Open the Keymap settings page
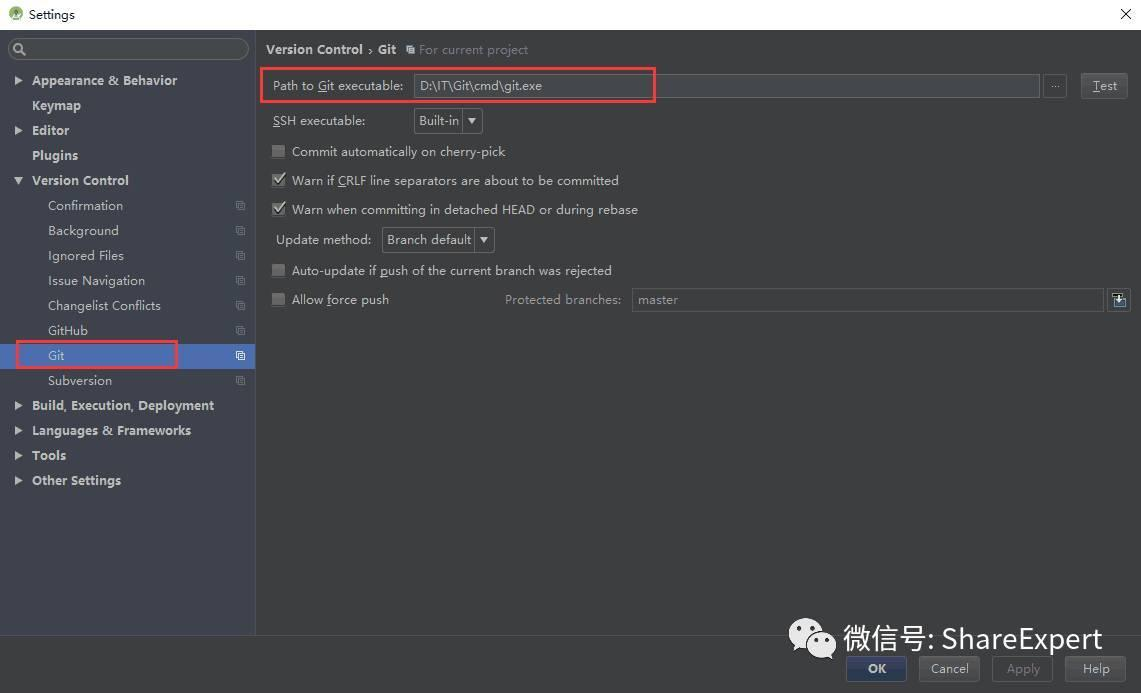1141x693 pixels. pos(56,106)
